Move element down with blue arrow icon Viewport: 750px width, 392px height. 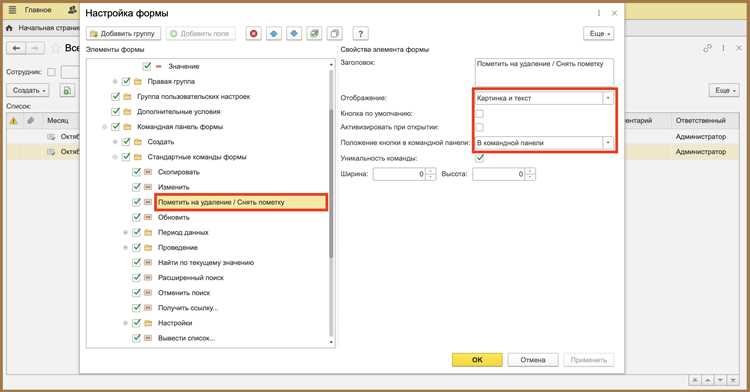click(294, 33)
